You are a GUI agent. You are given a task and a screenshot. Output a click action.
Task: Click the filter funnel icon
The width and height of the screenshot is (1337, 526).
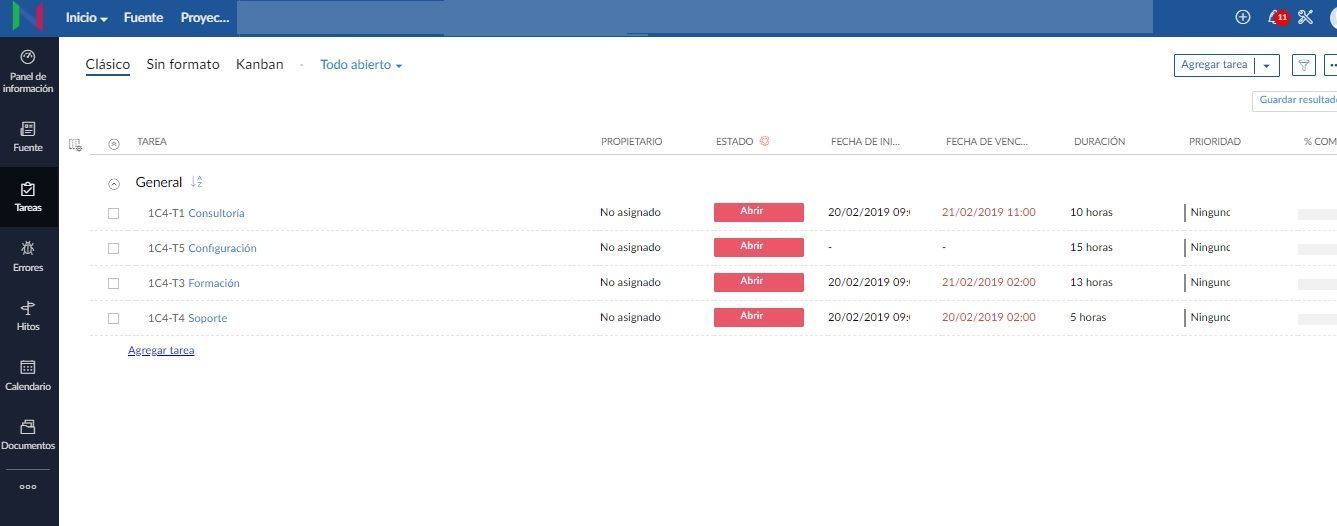[1303, 65]
